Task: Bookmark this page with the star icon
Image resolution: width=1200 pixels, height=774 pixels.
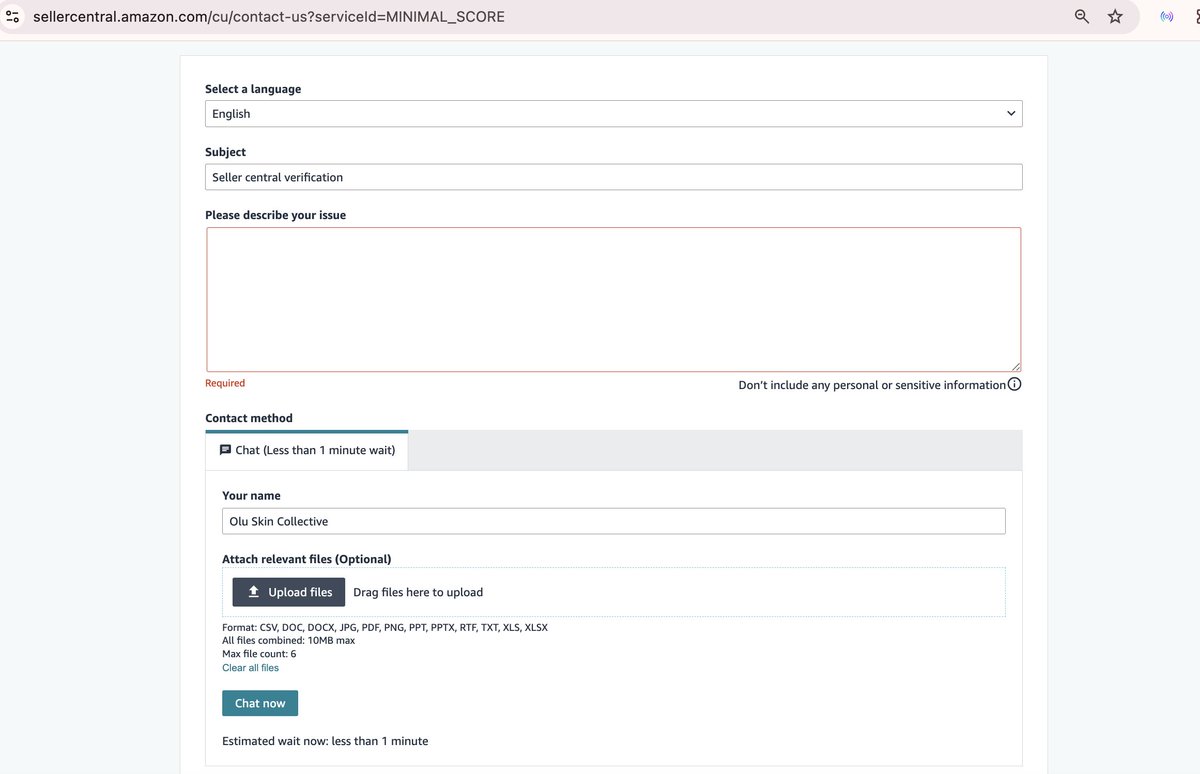Action: click(x=1115, y=16)
